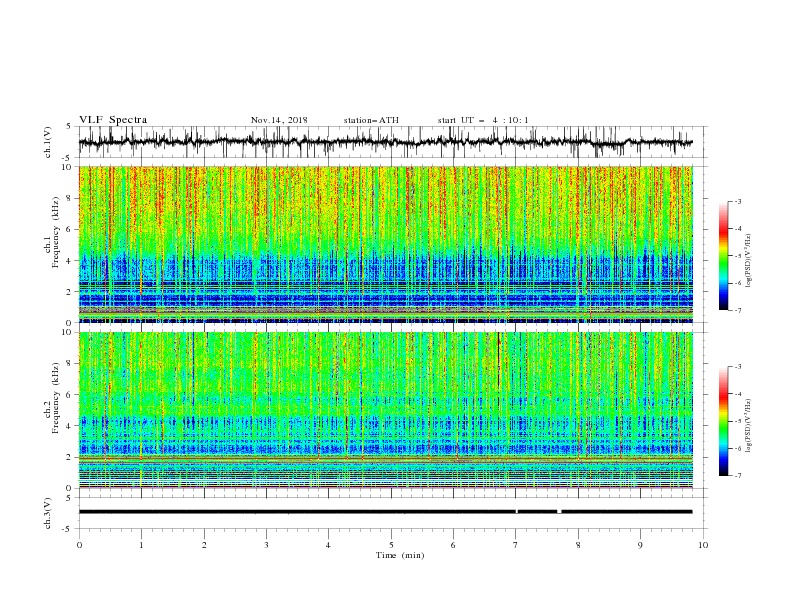
Task: Click the time axis tick label "10"
Action: click(703, 545)
